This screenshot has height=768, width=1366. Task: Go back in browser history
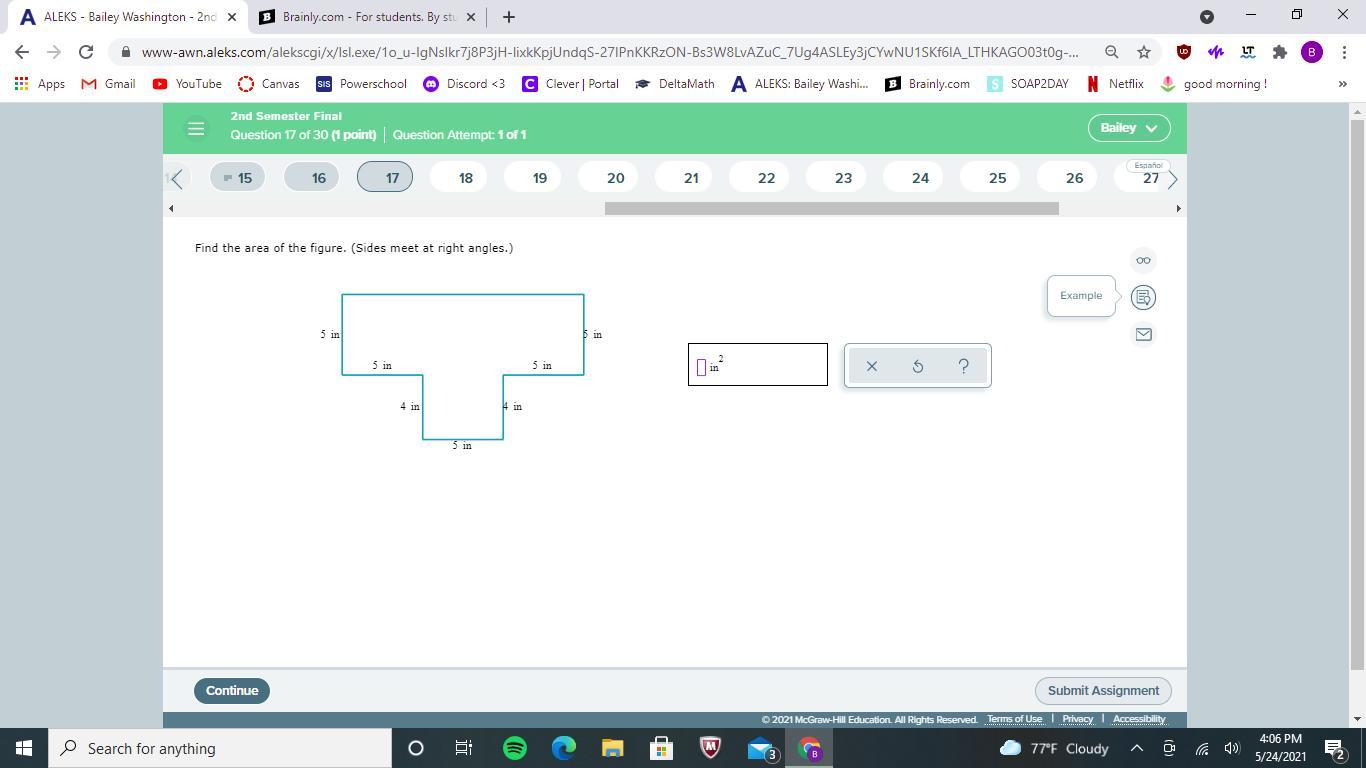(x=22, y=52)
